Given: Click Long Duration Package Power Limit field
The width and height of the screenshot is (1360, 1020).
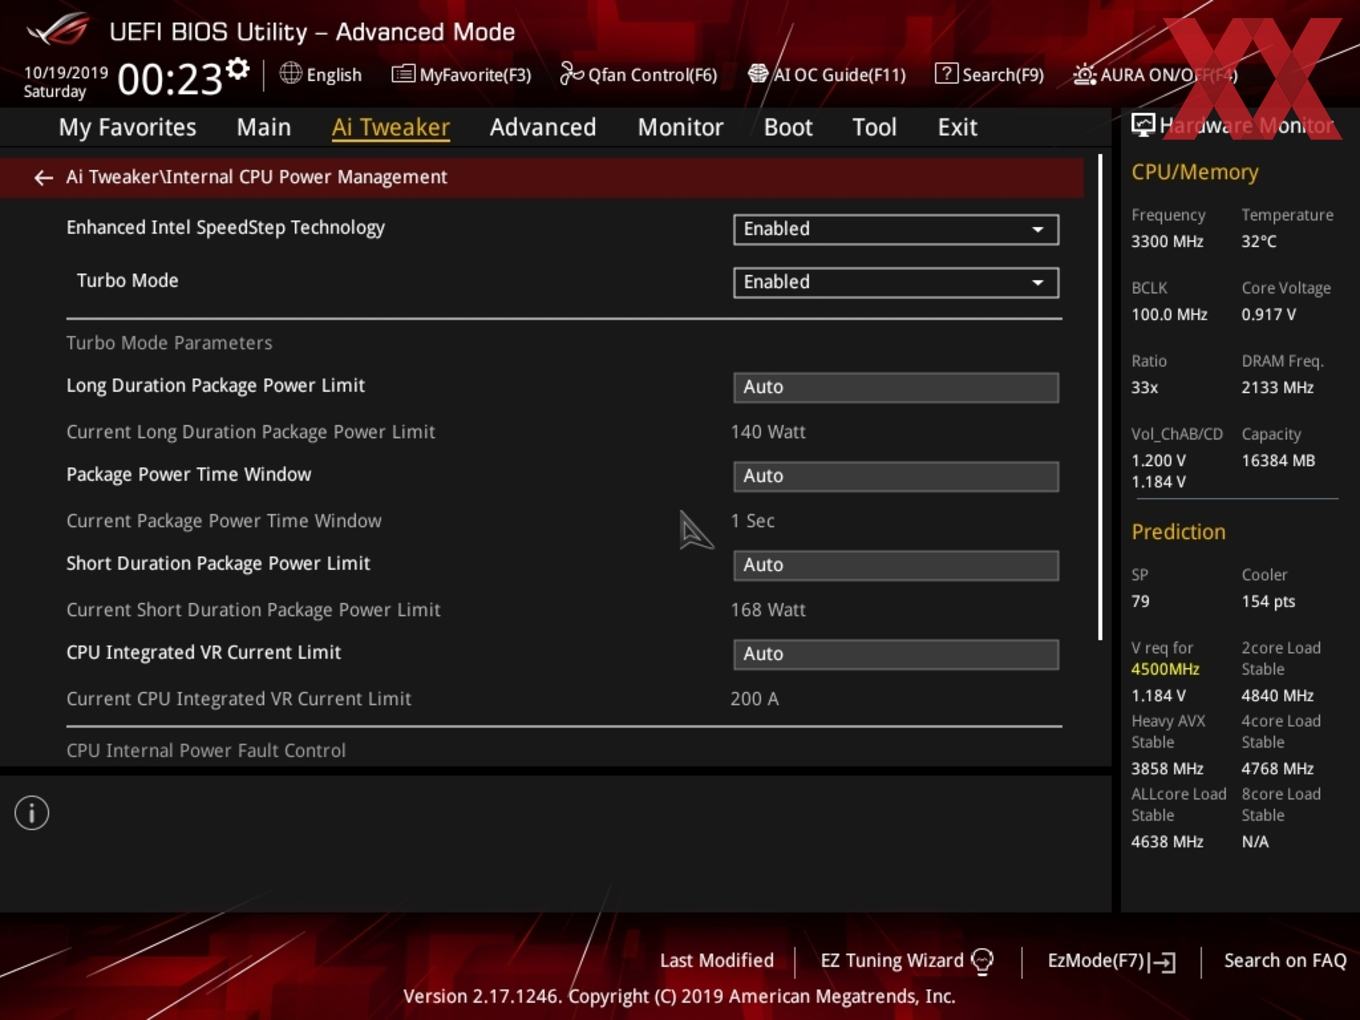Looking at the screenshot, I should [896, 387].
